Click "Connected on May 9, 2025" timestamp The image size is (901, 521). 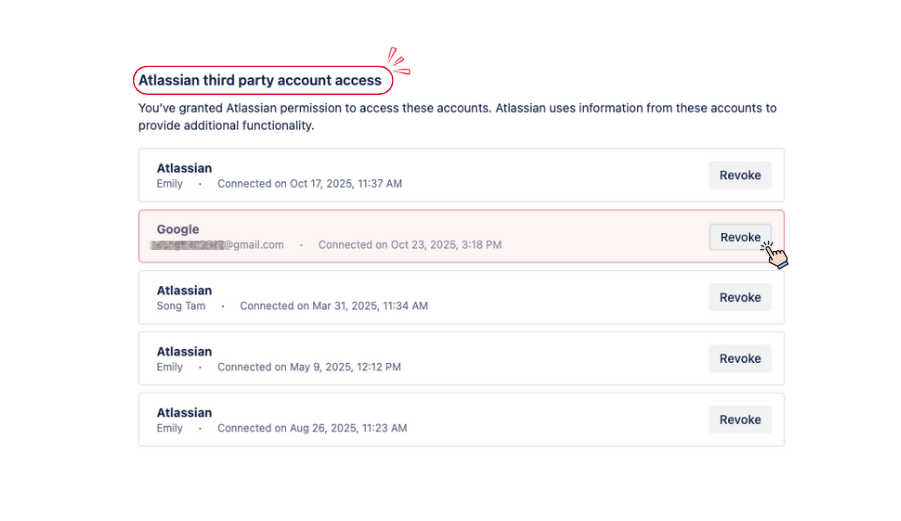[309, 367]
